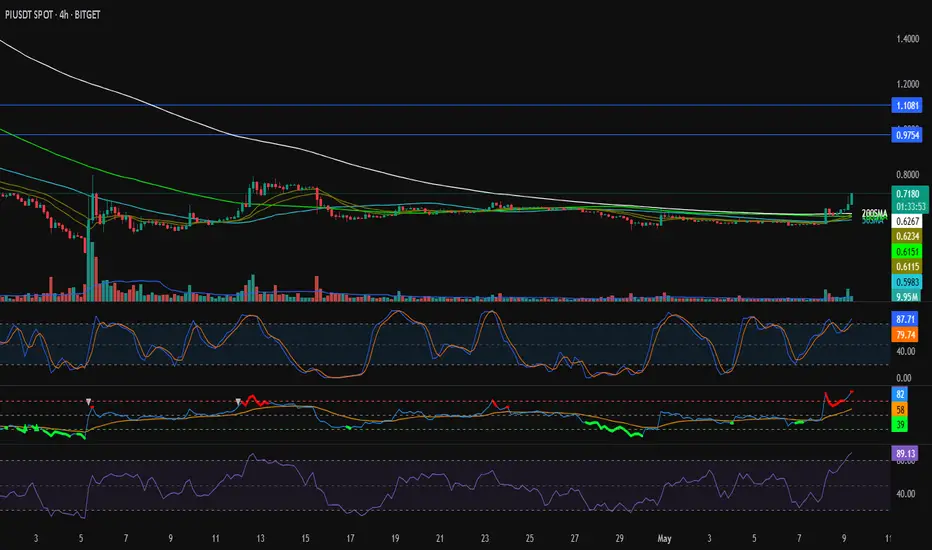
Task: Click the 19 date label on time axis
Action: [x=395, y=539]
